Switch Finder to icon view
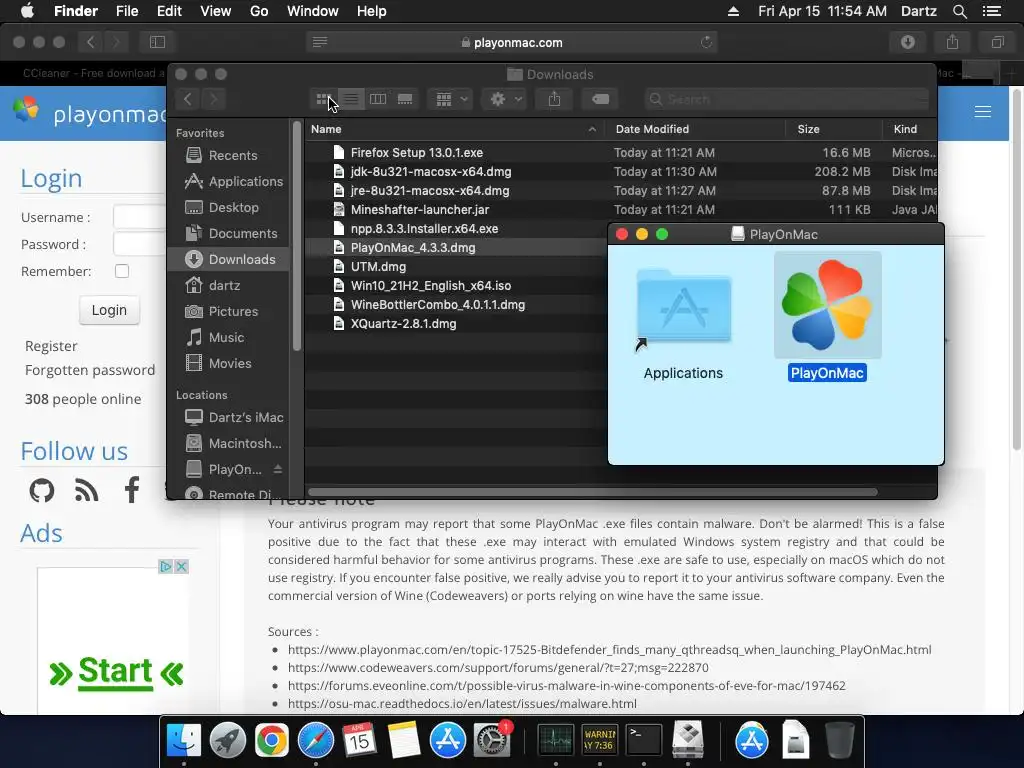This screenshot has height=768, width=1024. pos(323,99)
